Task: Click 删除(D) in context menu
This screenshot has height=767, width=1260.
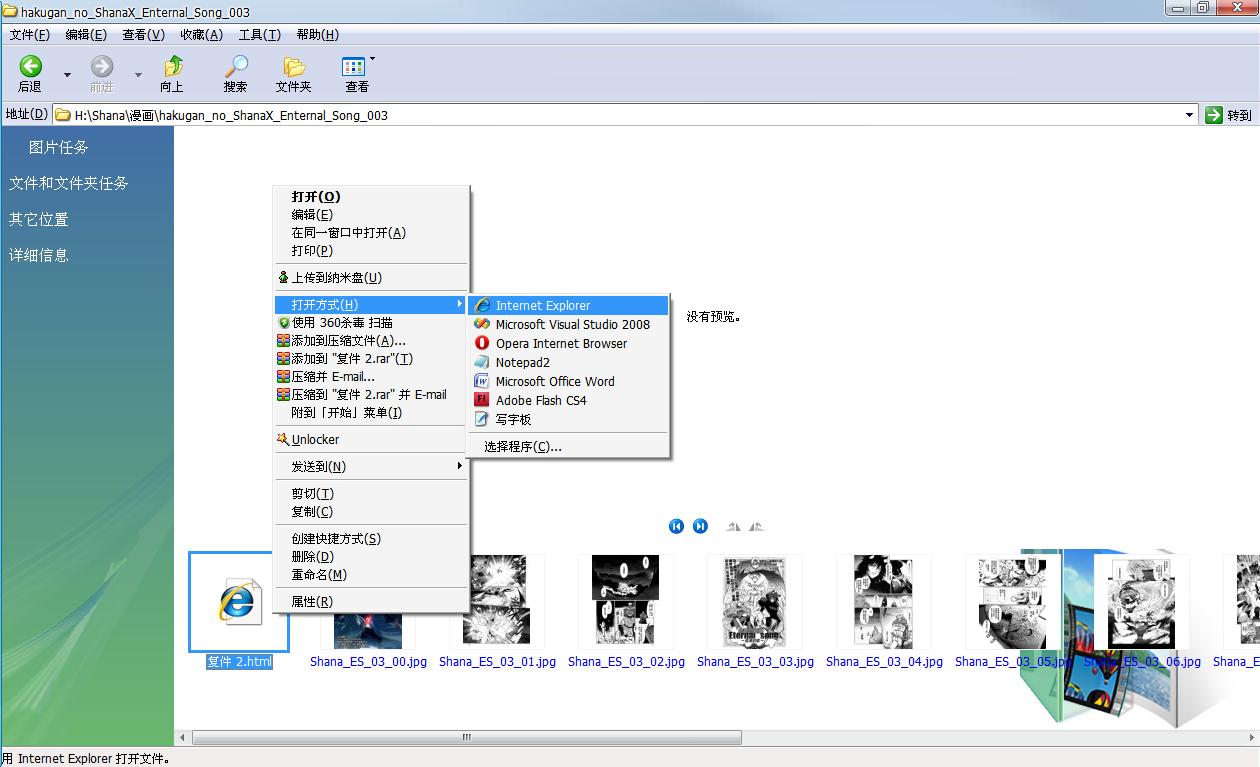Action: [x=371, y=557]
